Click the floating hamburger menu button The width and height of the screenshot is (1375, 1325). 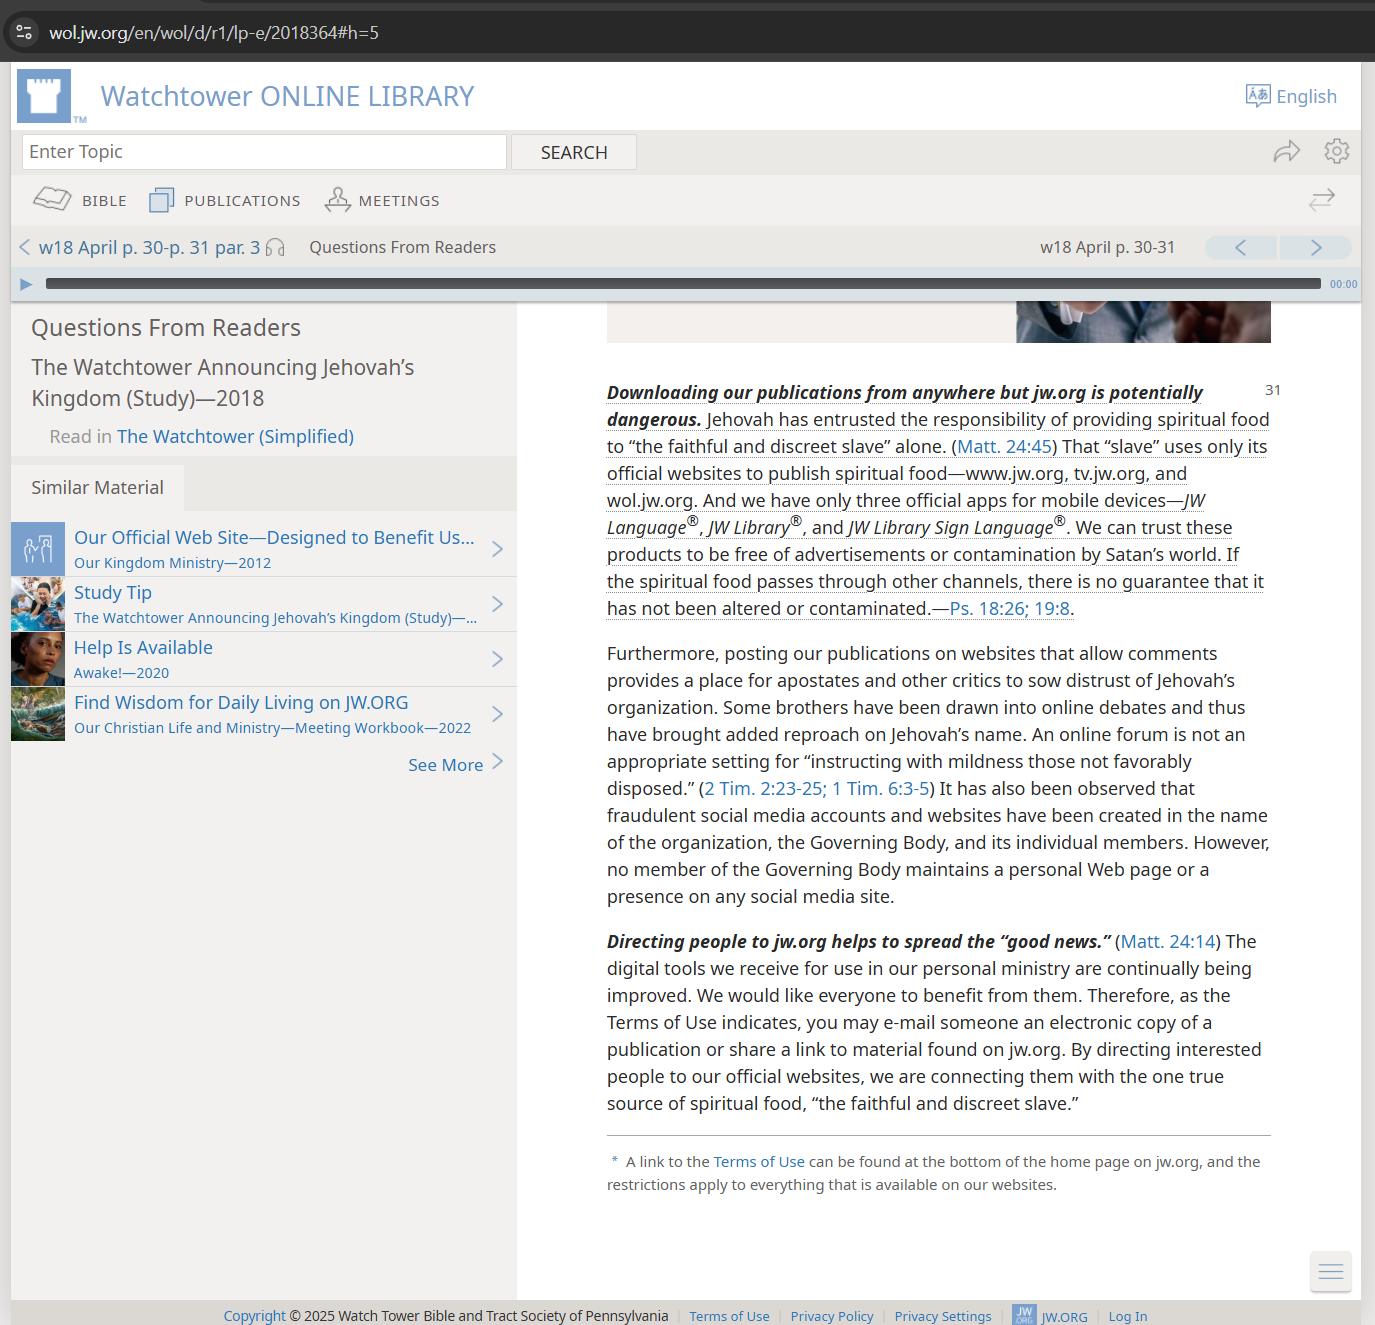coord(1330,1271)
